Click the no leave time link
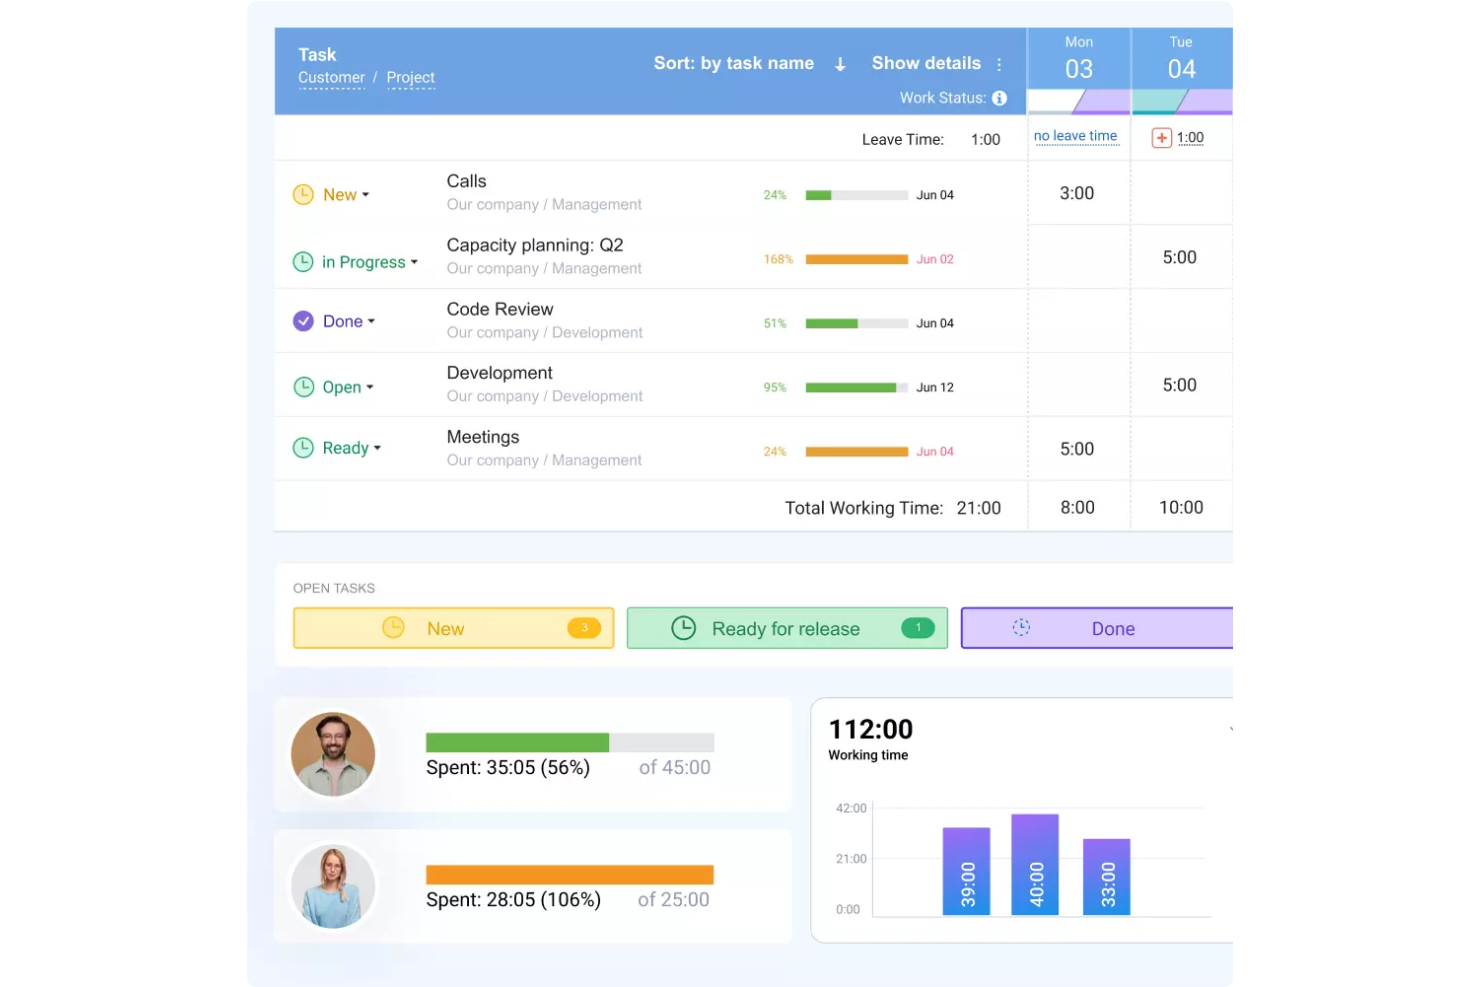The height and width of the screenshot is (987, 1480). click(x=1077, y=135)
